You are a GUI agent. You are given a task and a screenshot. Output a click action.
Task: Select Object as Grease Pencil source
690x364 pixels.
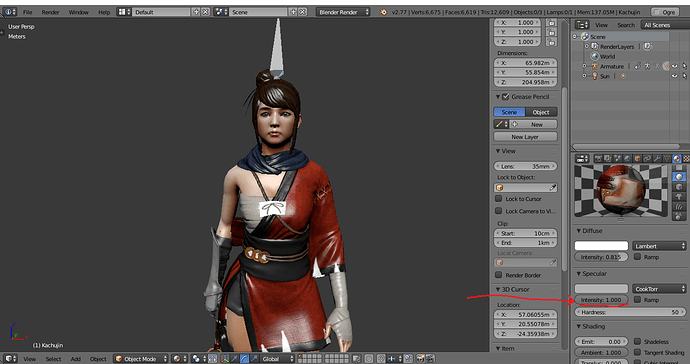[541, 112]
